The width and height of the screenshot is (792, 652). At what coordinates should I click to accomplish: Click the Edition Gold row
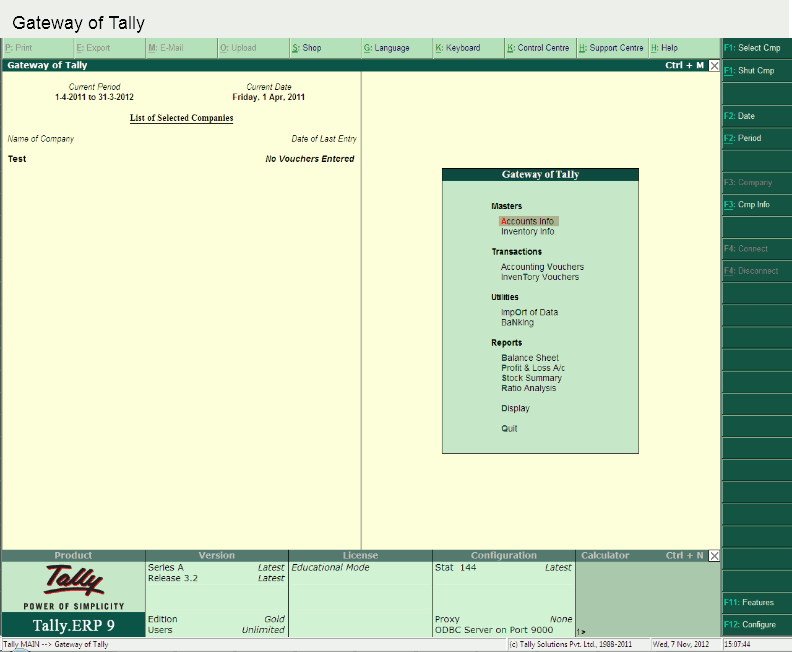click(216, 619)
